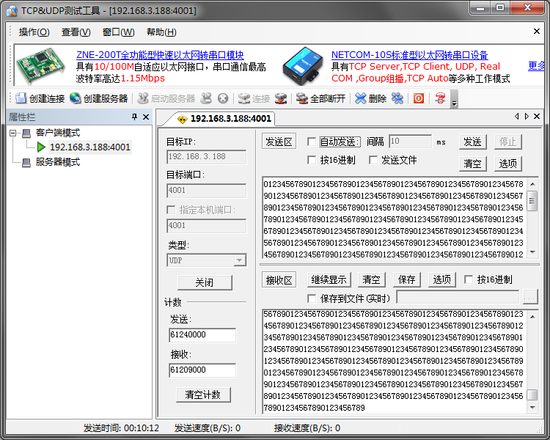Click the 间隔 interval ms input field
The width and height of the screenshot is (550, 440).
pyautogui.click(x=410, y=141)
